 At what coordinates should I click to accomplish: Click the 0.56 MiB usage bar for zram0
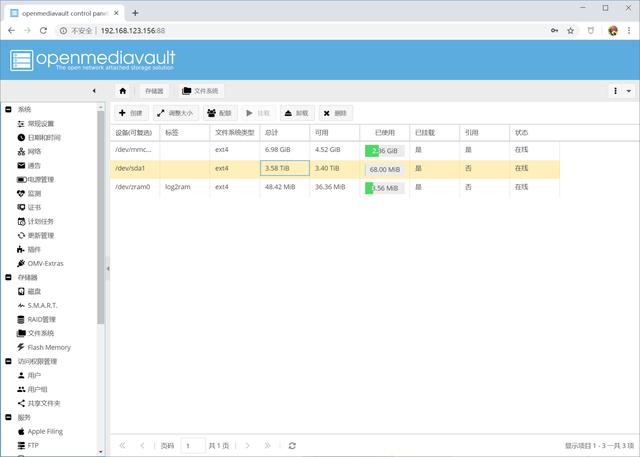tap(384, 188)
